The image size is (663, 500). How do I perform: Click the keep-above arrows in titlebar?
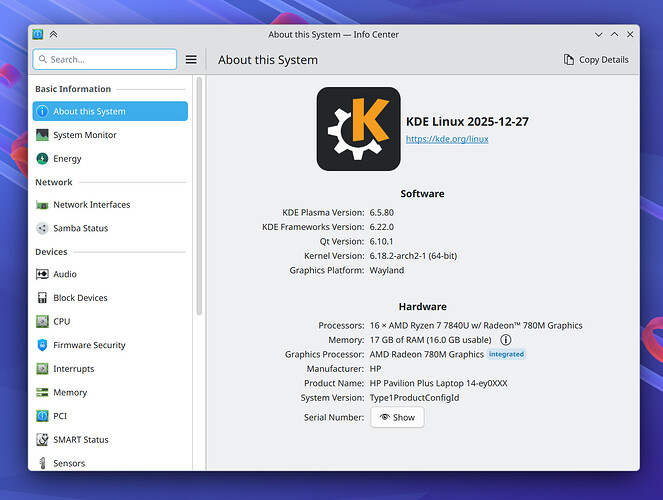pyautogui.click(x=54, y=35)
